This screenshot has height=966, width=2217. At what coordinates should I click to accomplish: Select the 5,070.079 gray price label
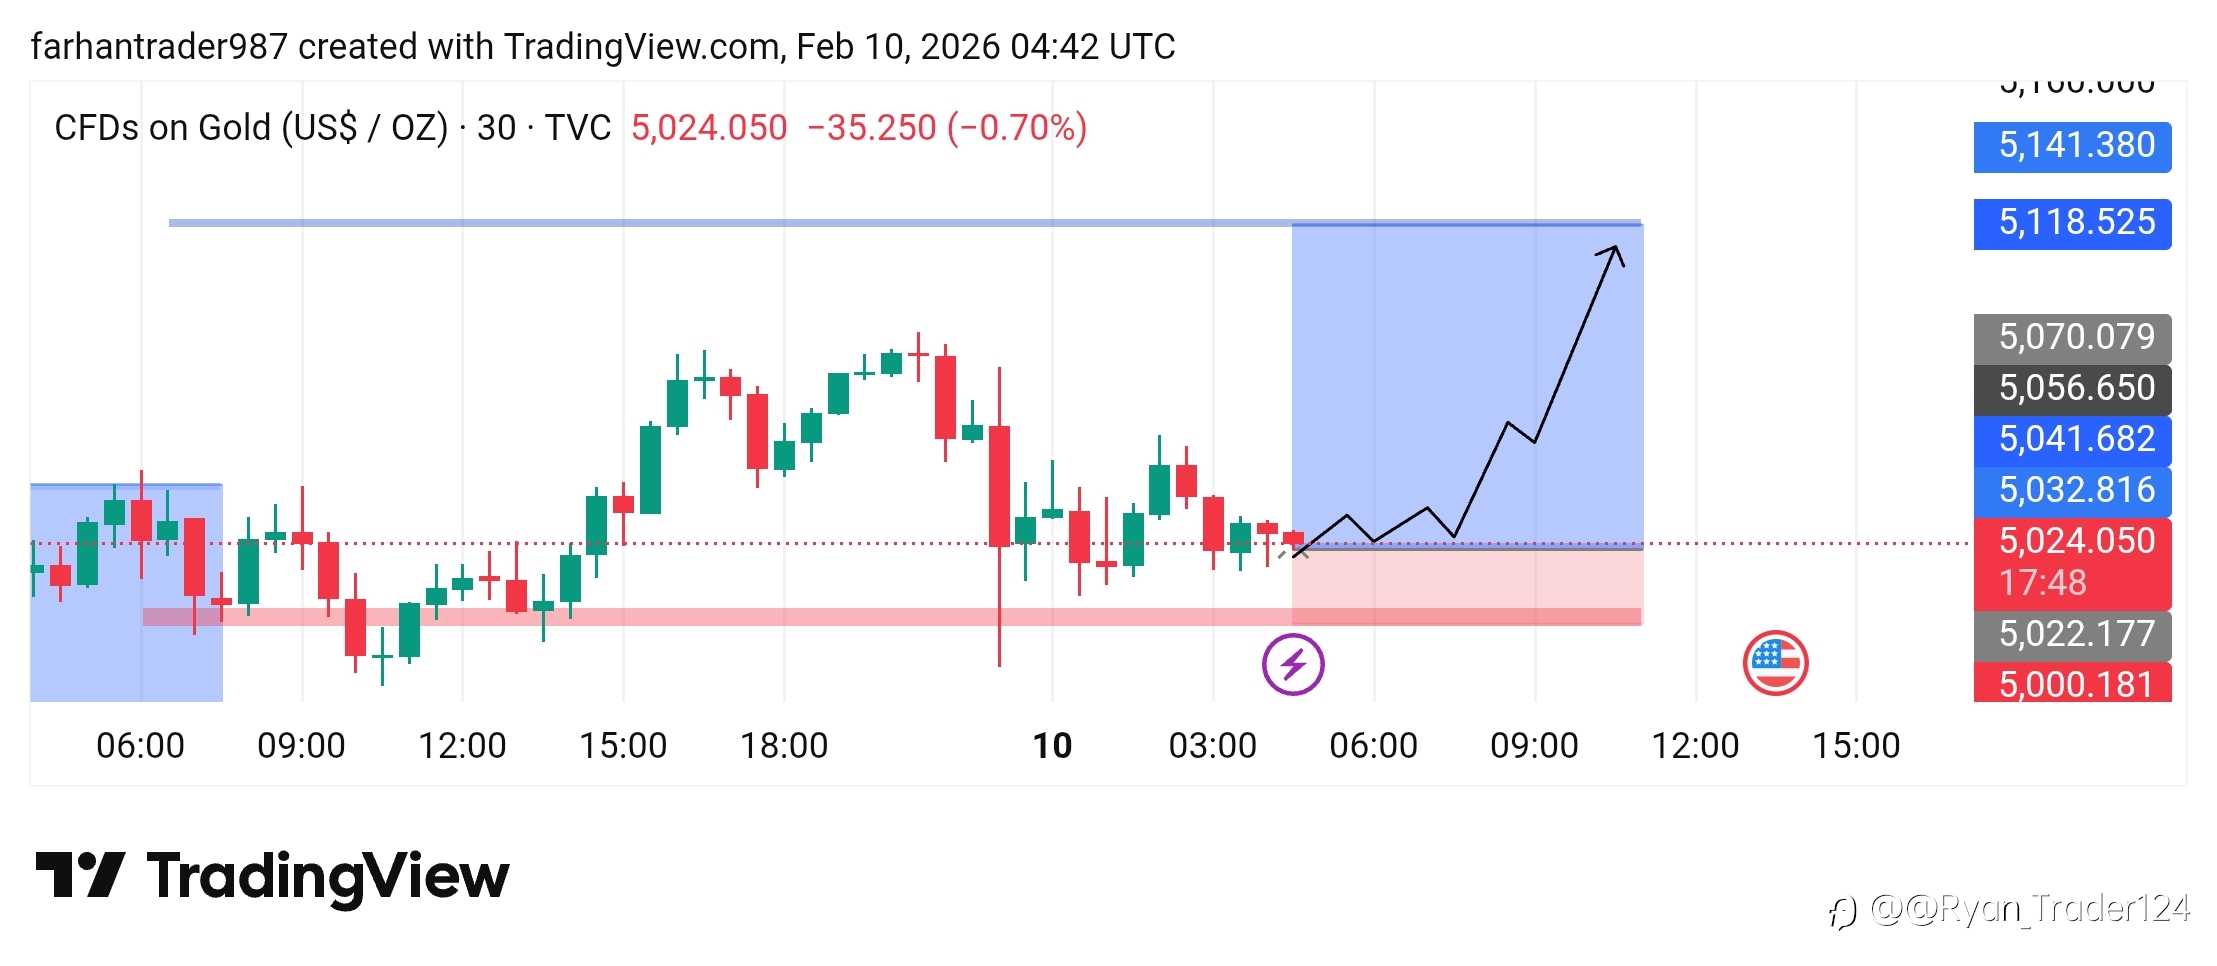pyautogui.click(x=2072, y=337)
